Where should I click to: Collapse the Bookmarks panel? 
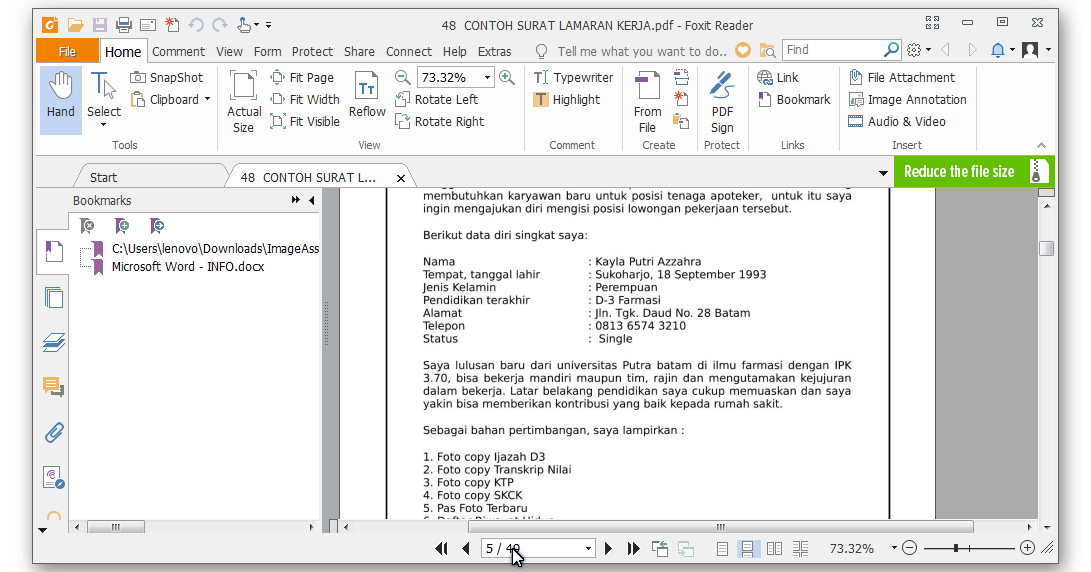point(312,200)
